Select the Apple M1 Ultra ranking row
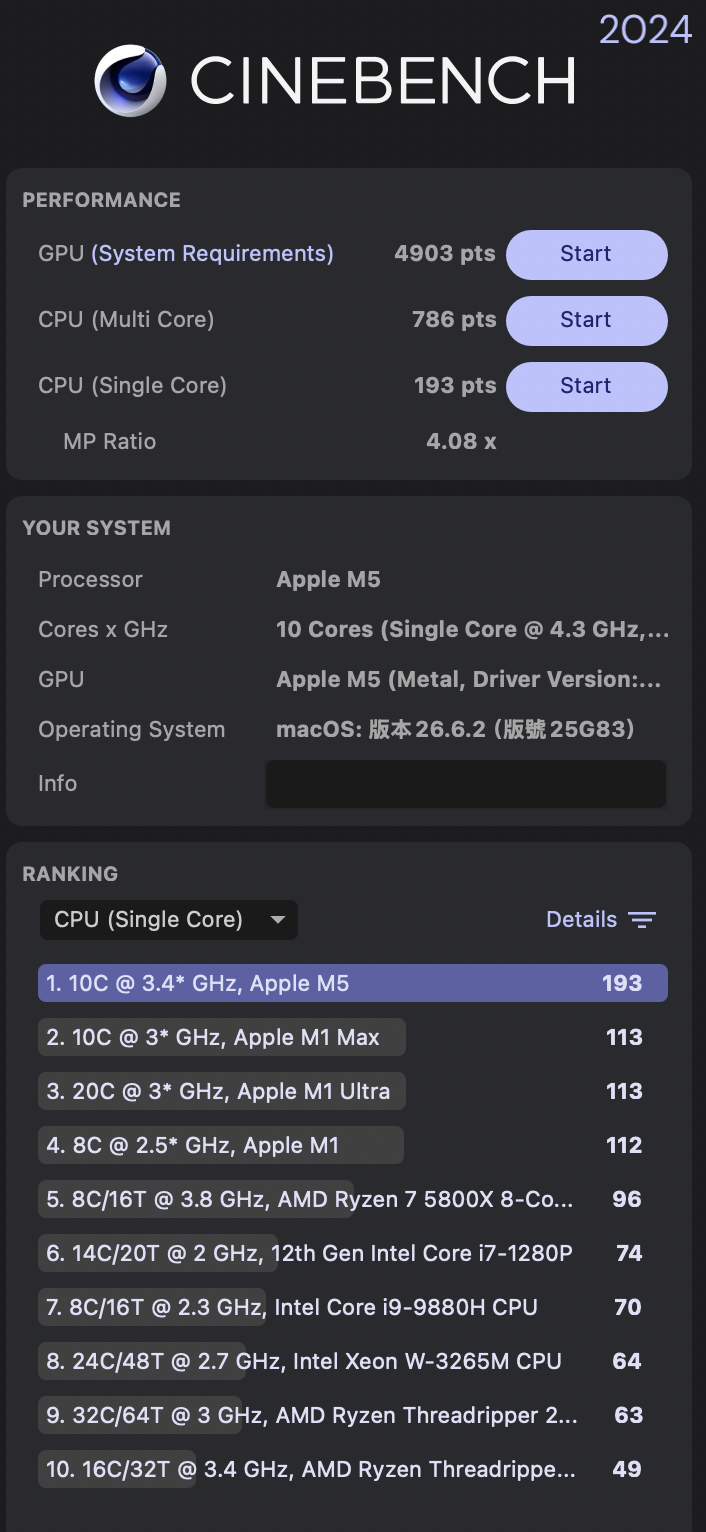This screenshot has width=706, height=1532. 353,1091
